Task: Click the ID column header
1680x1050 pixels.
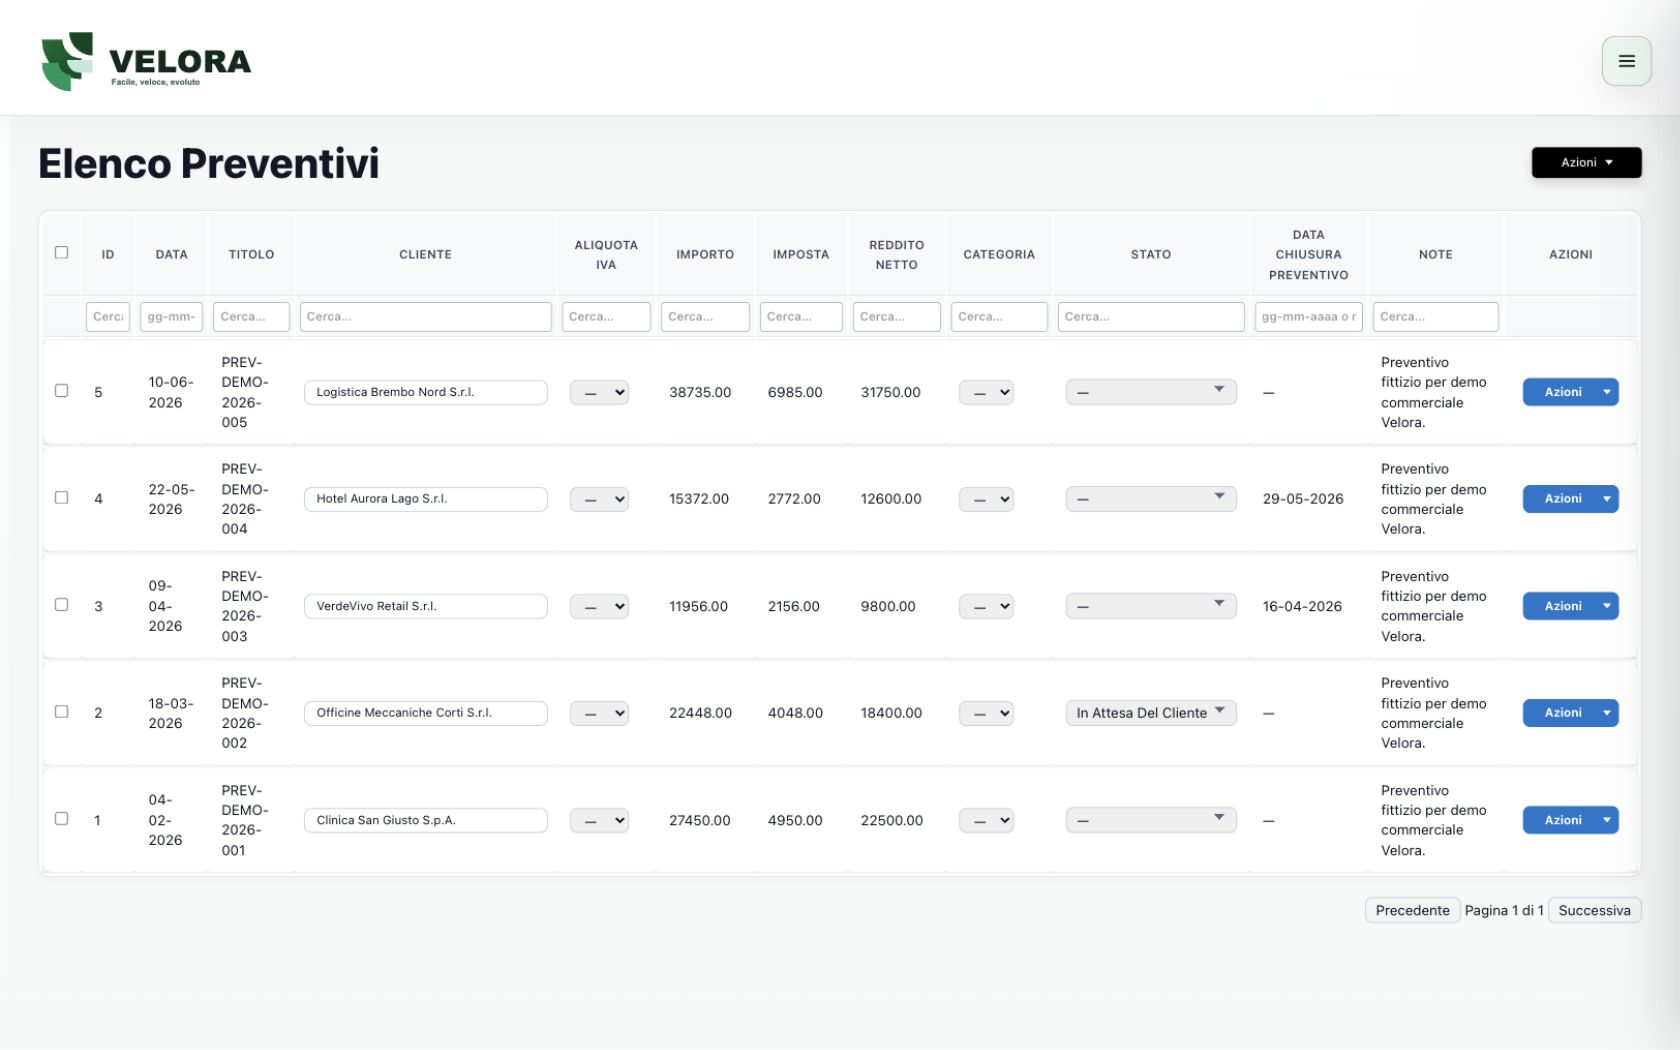Action: click(108, 255)
